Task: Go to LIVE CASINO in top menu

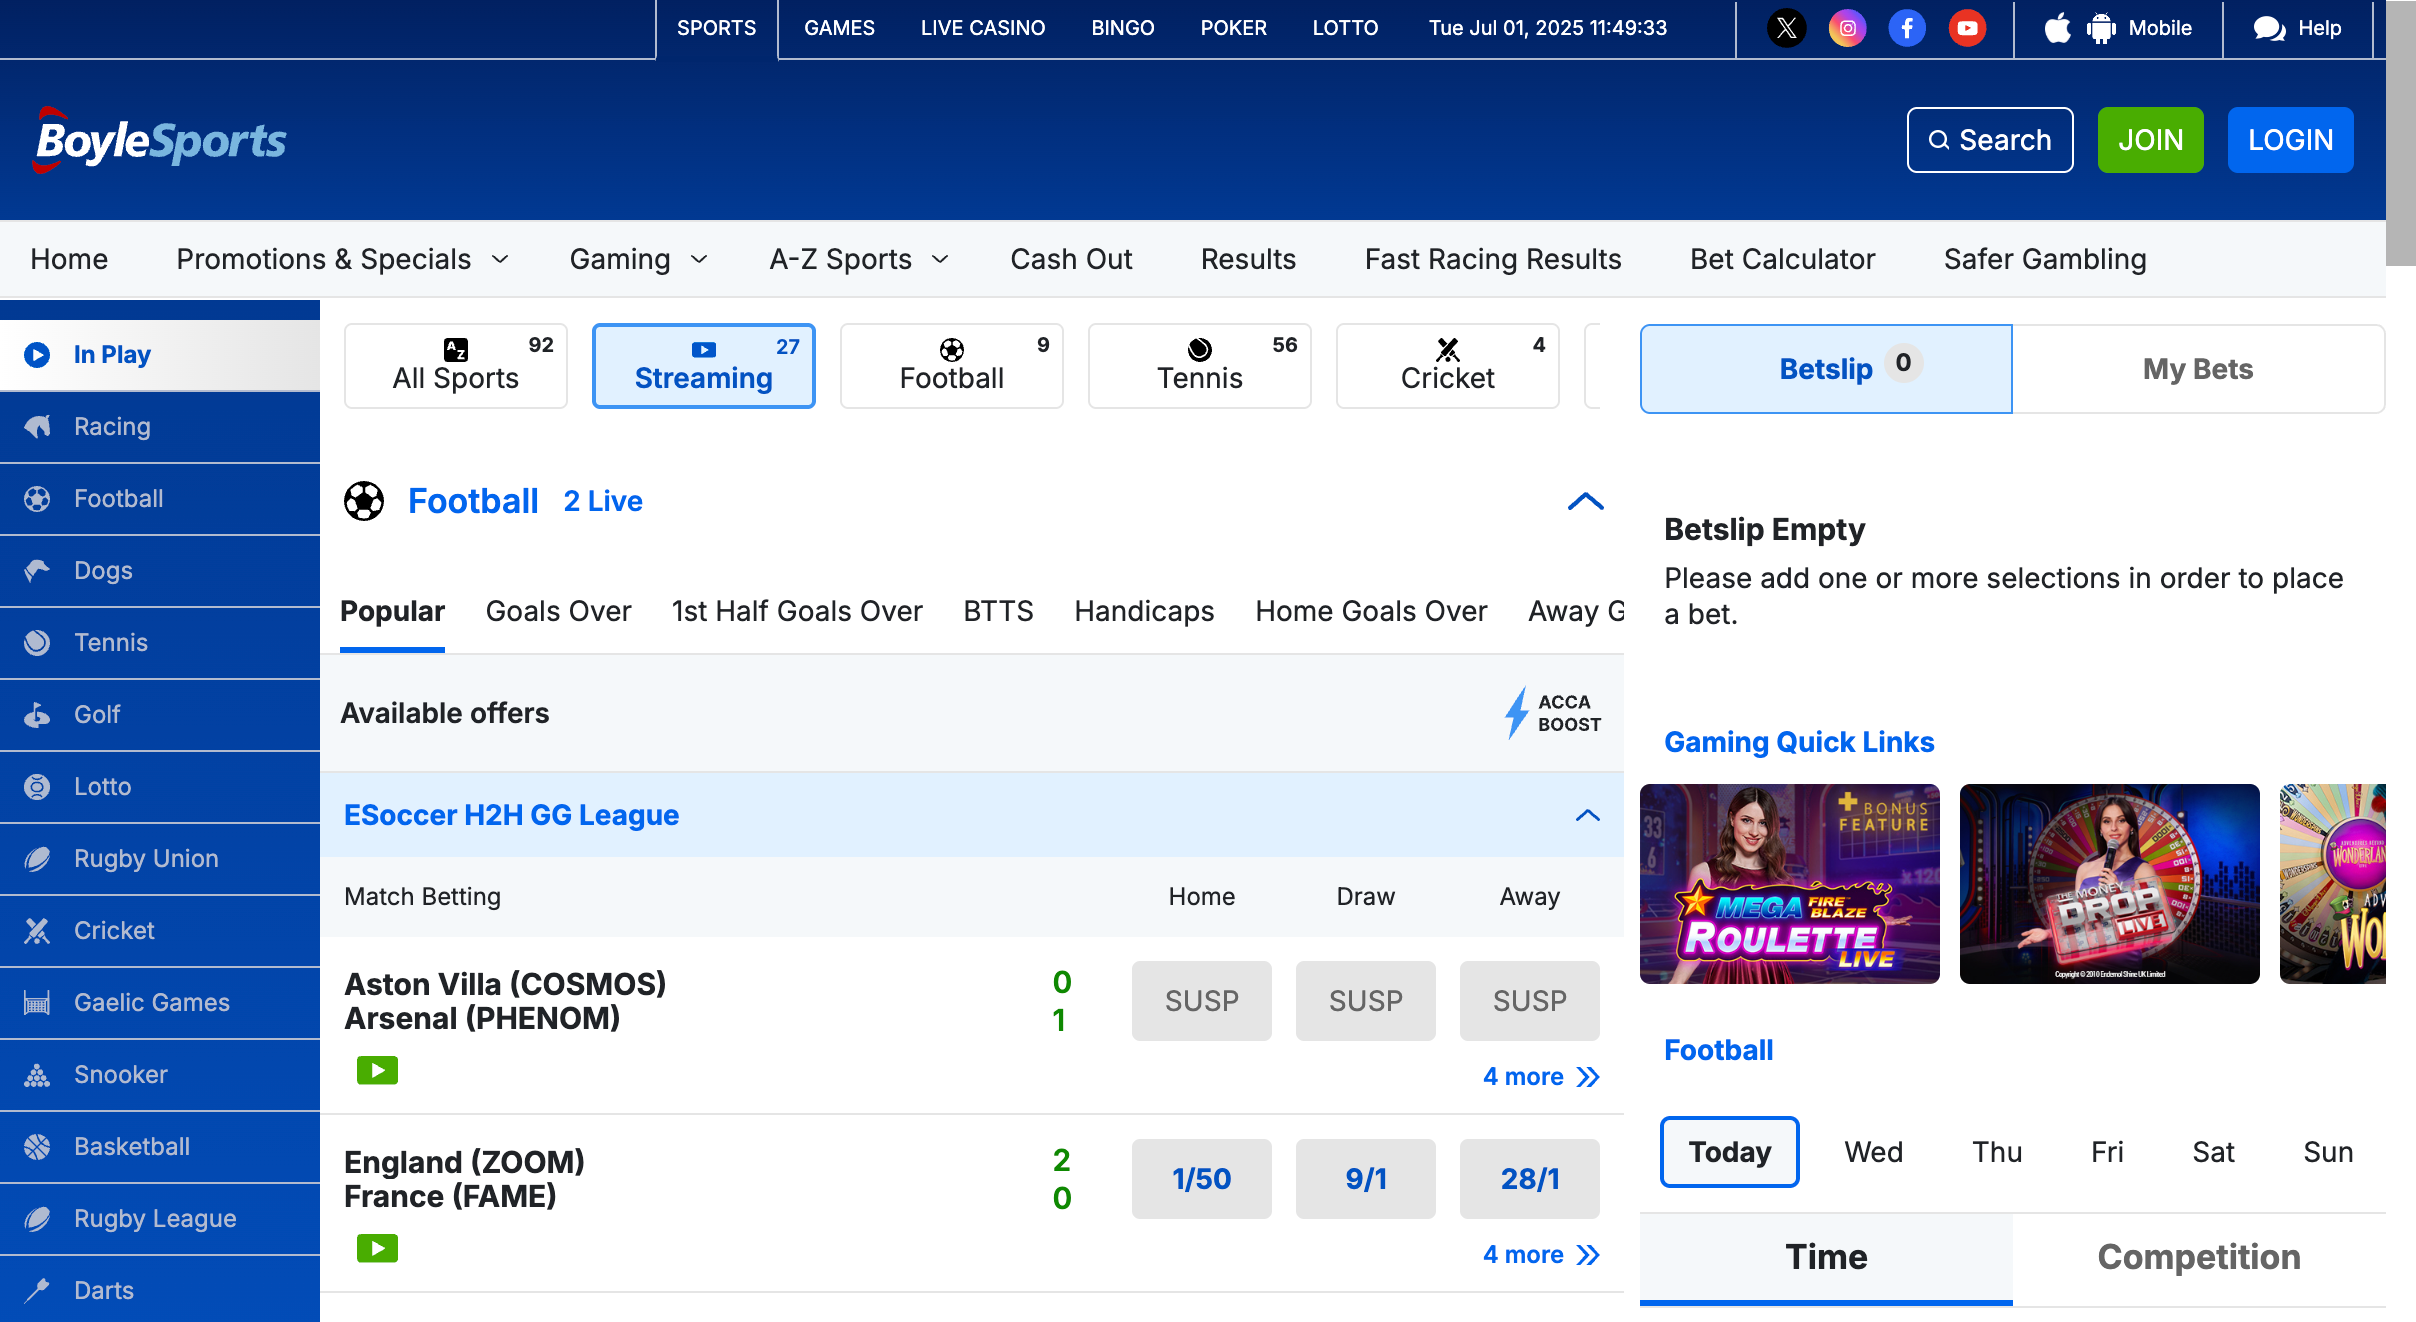Action: 983,28
